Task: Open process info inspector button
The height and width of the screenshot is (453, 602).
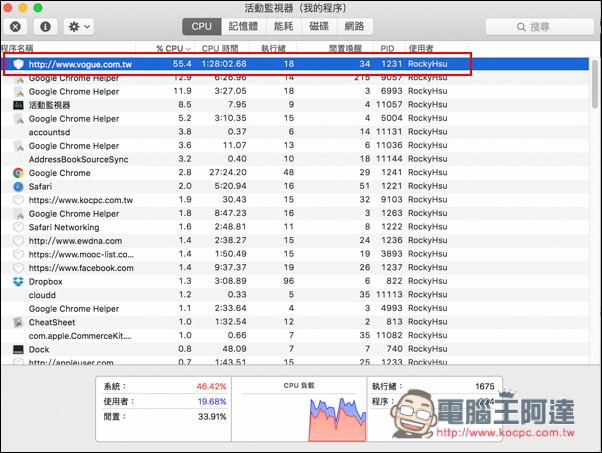Action: (45, 26)
